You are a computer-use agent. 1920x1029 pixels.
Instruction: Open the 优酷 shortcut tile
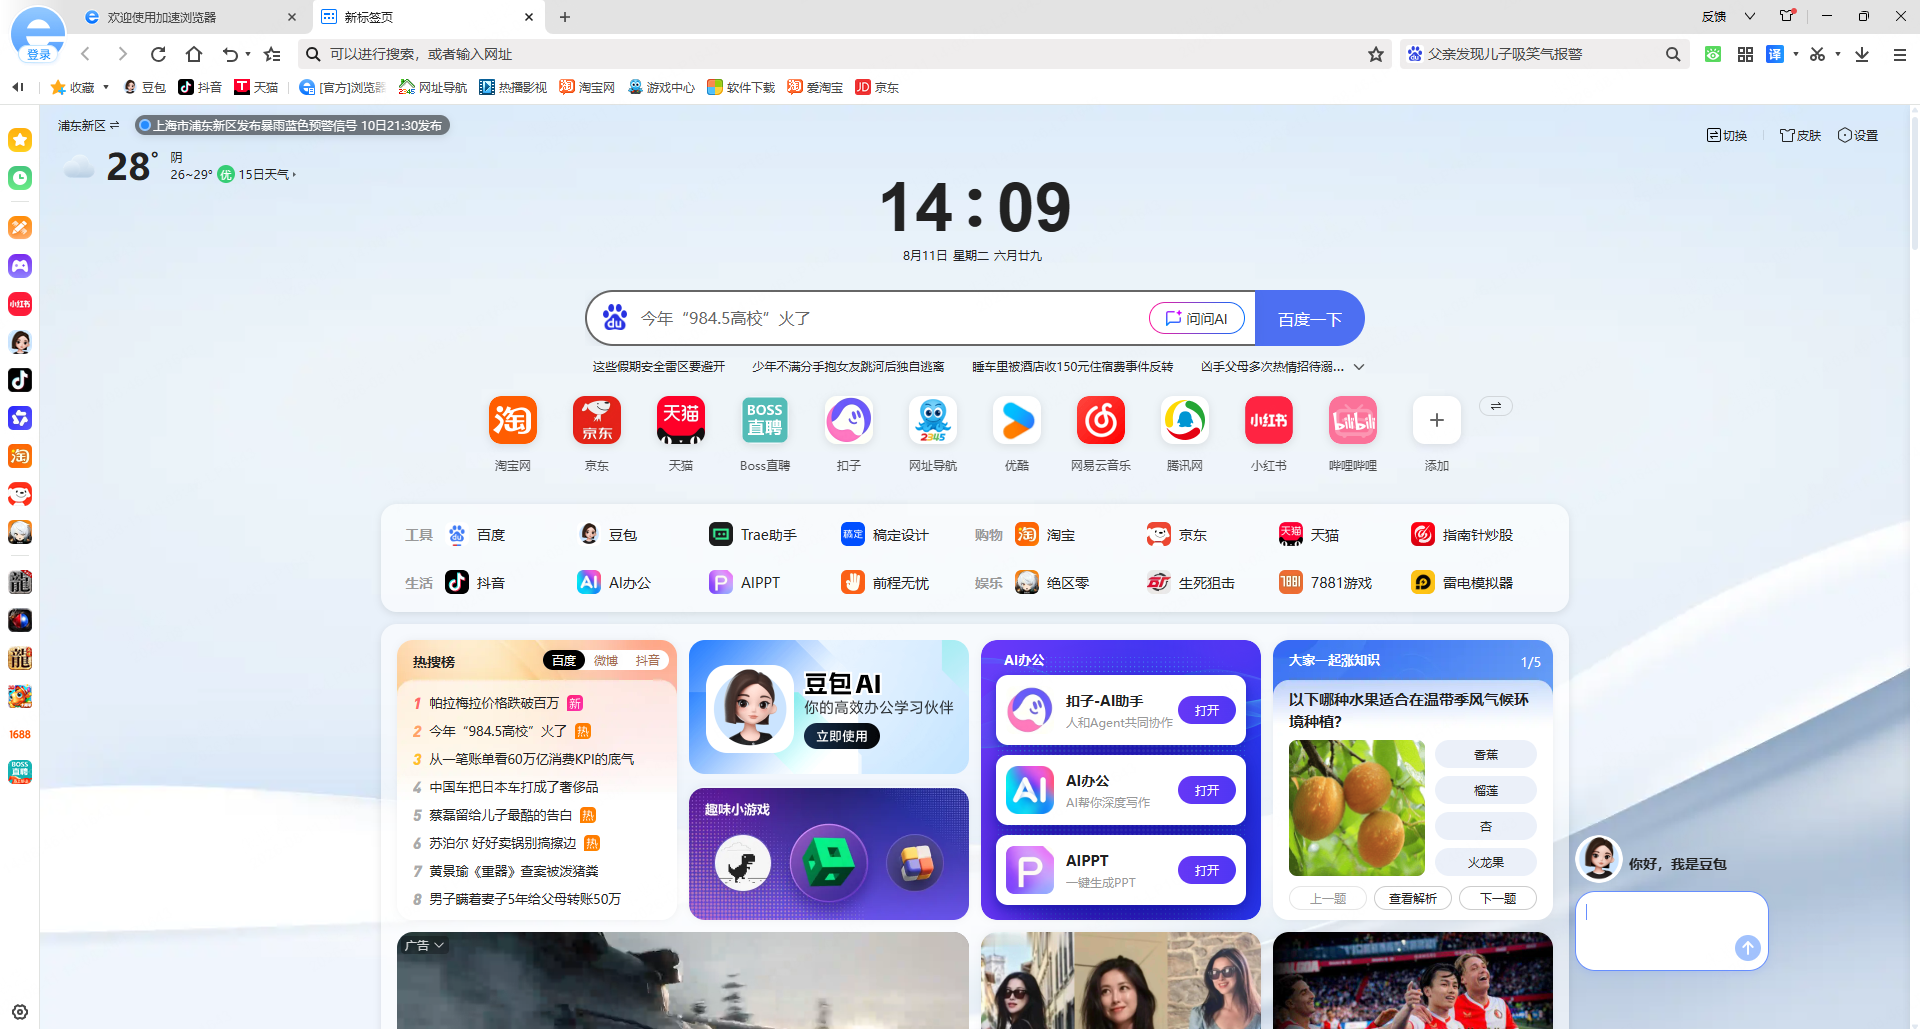(x=1017, y=421)
